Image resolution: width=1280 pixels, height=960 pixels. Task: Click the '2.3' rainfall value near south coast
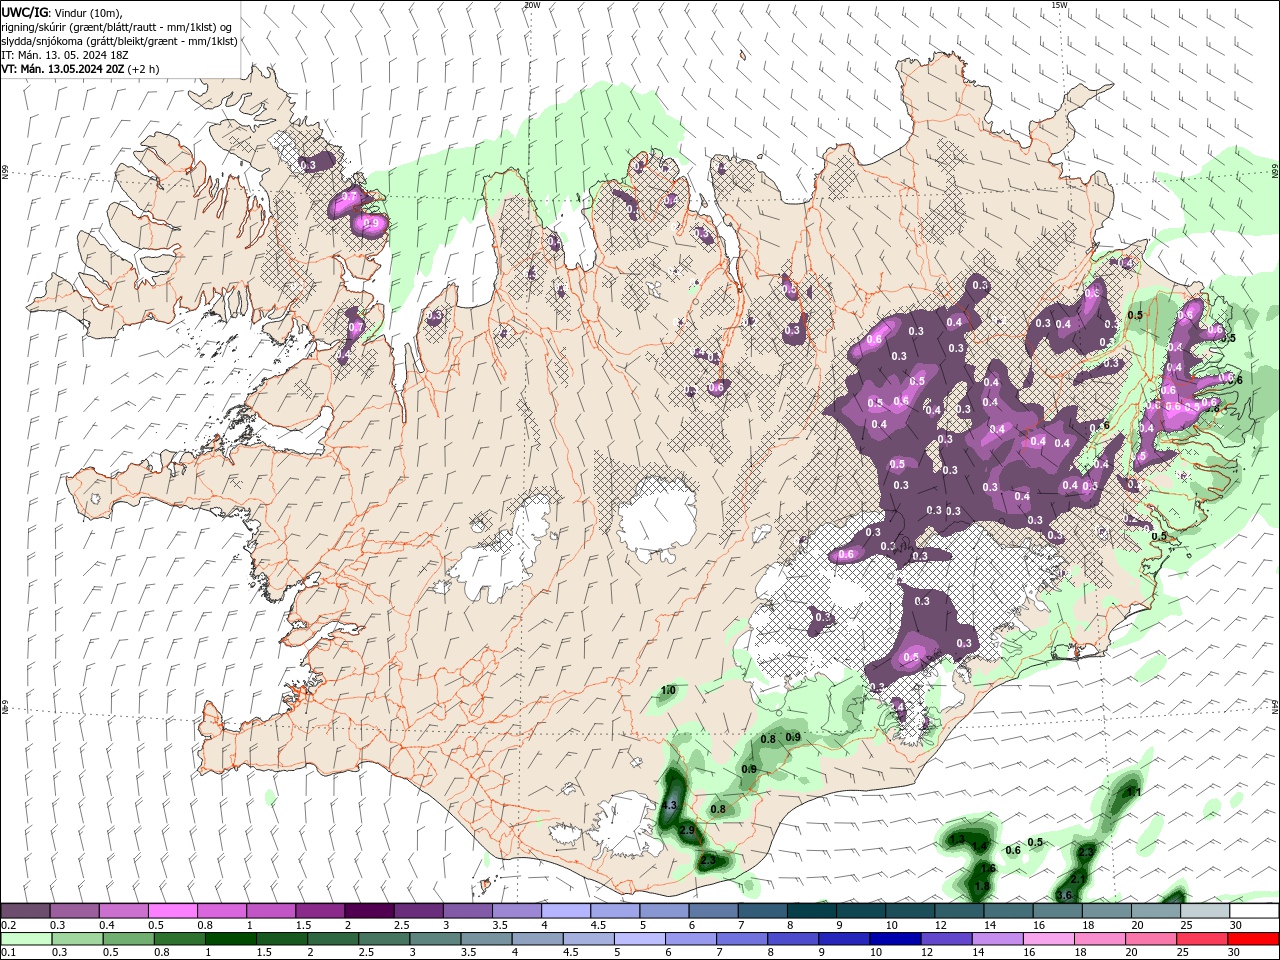coord(709,860)
